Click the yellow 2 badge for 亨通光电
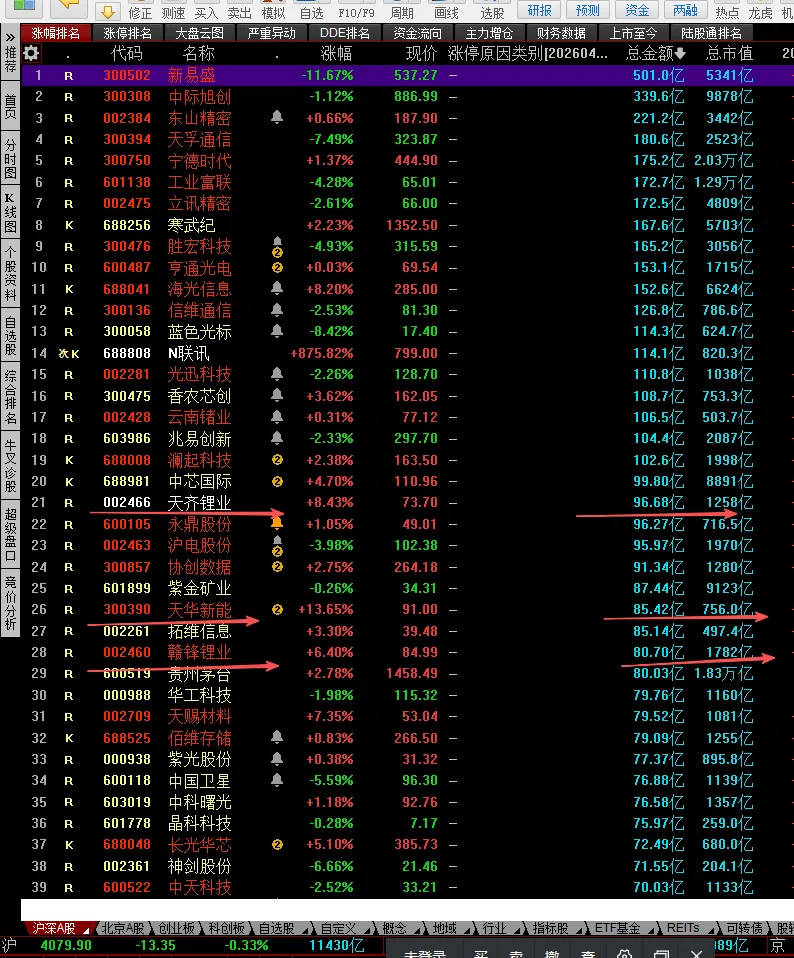The width and height of the screenshot is (794, 958). tap(277, 268)
